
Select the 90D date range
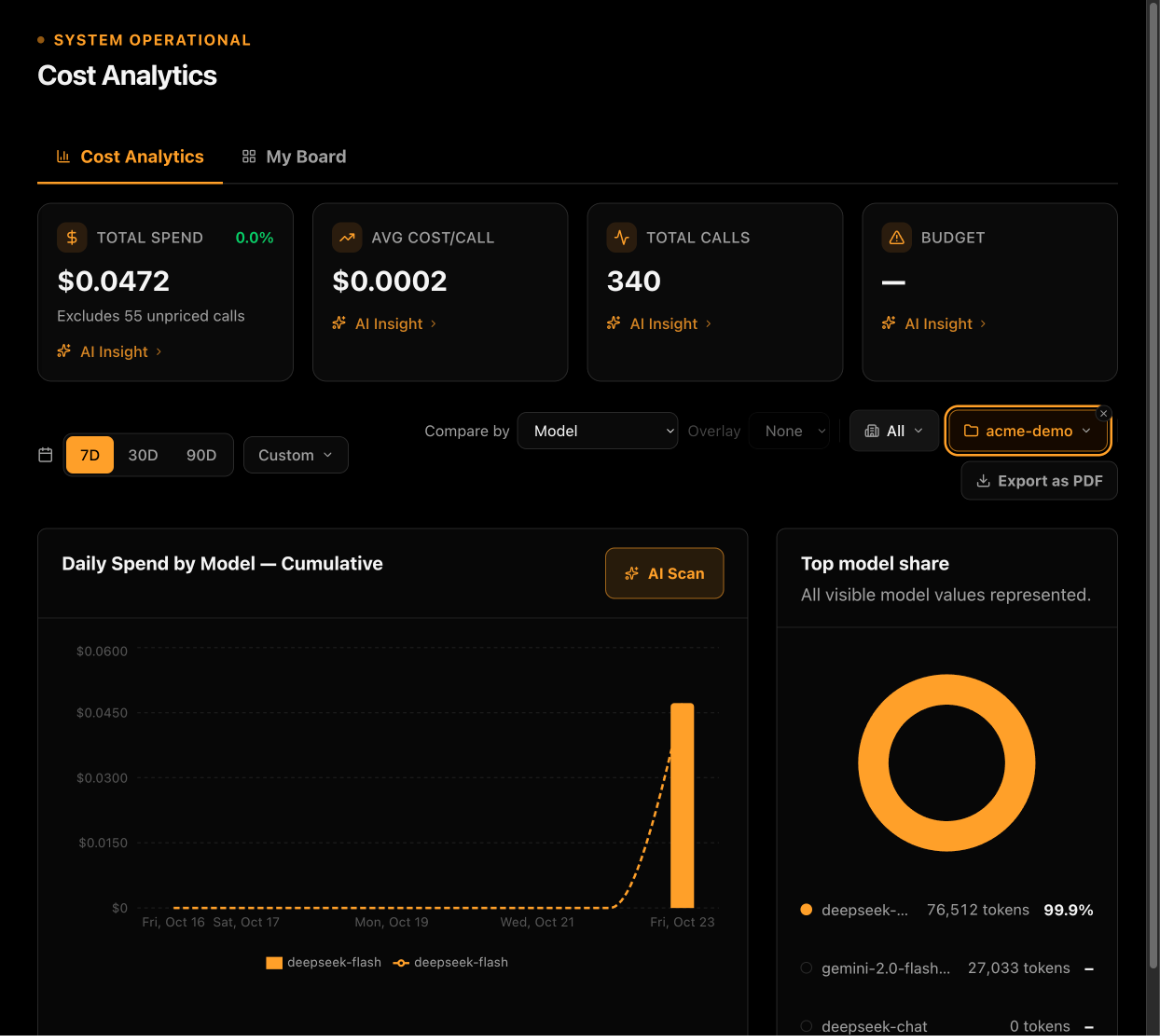click(201, 454)
